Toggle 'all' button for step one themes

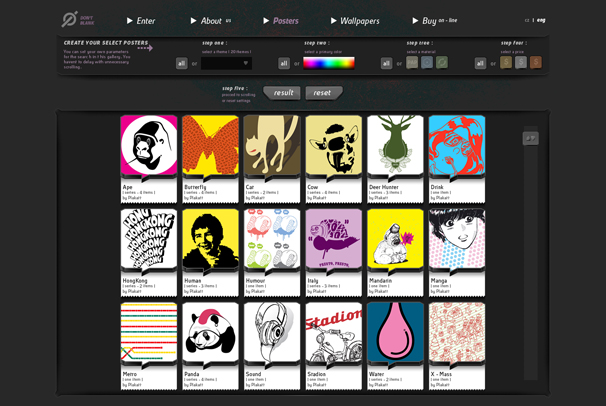click(x=181, y=63)
